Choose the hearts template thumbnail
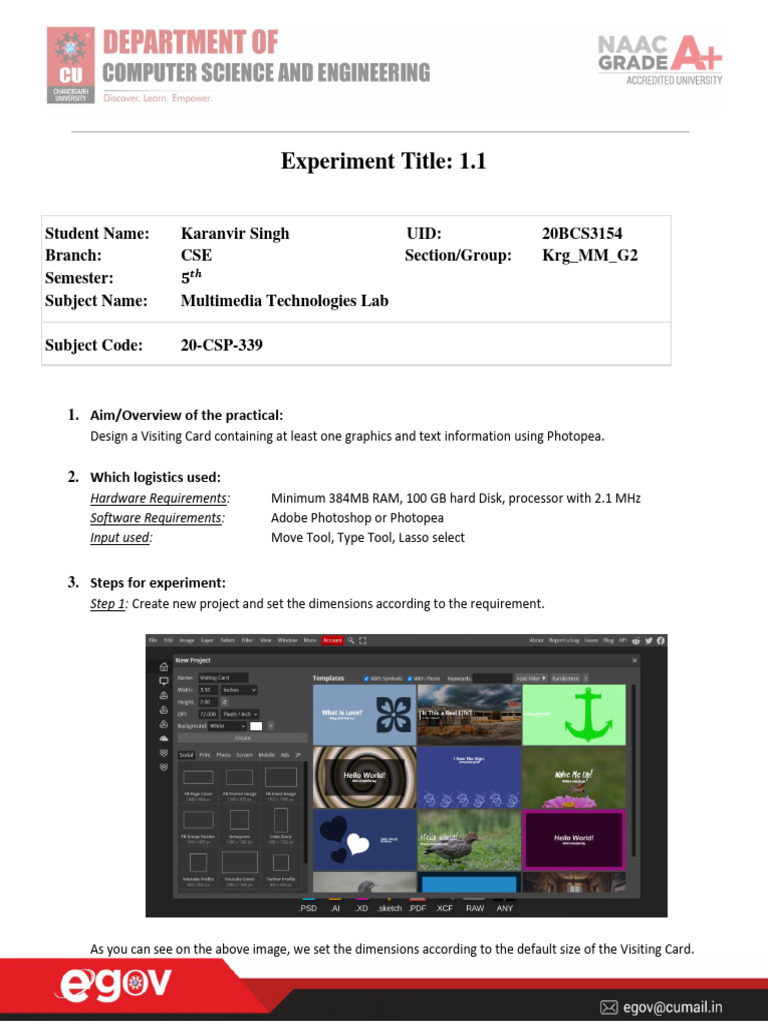 point(364,840)
